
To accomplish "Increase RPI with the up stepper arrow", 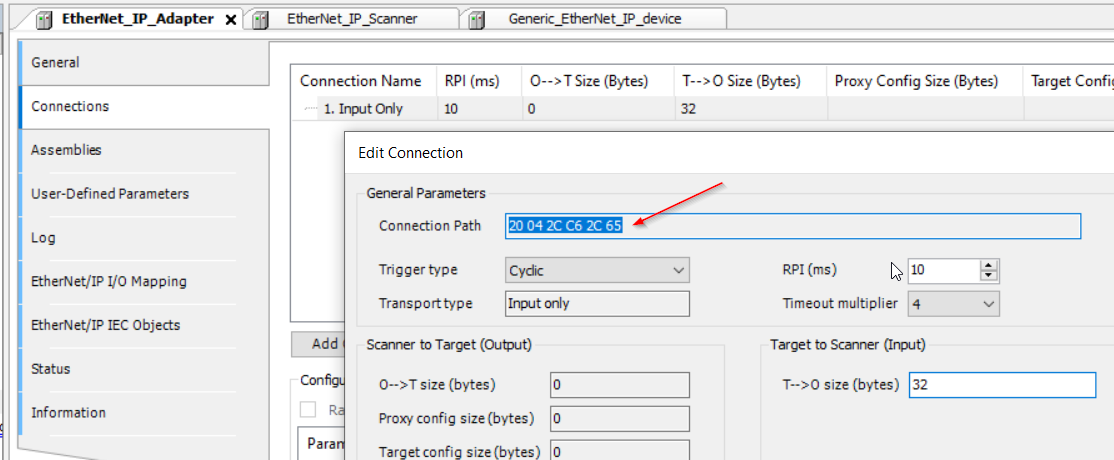I will (989, 264).
